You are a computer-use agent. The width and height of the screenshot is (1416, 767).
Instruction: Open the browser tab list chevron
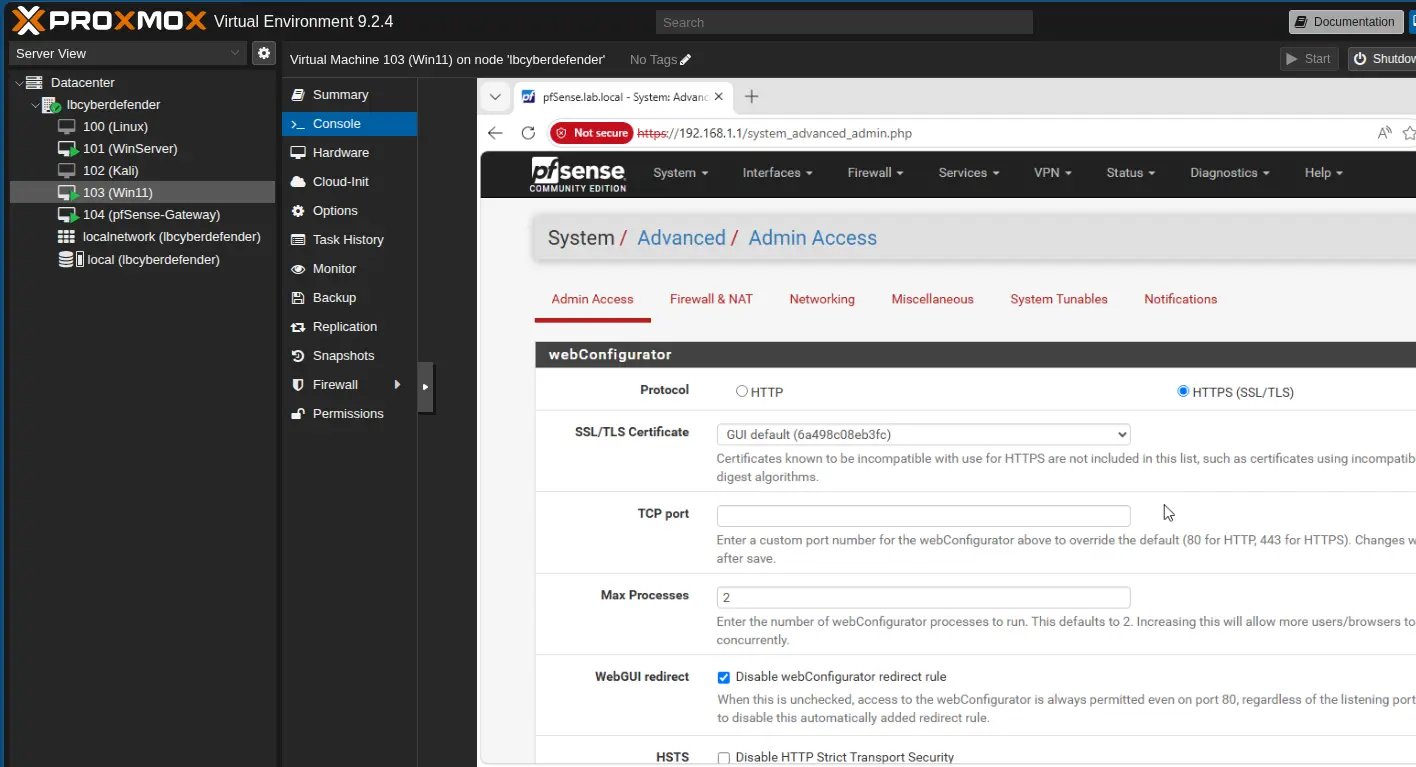point(495,97)
